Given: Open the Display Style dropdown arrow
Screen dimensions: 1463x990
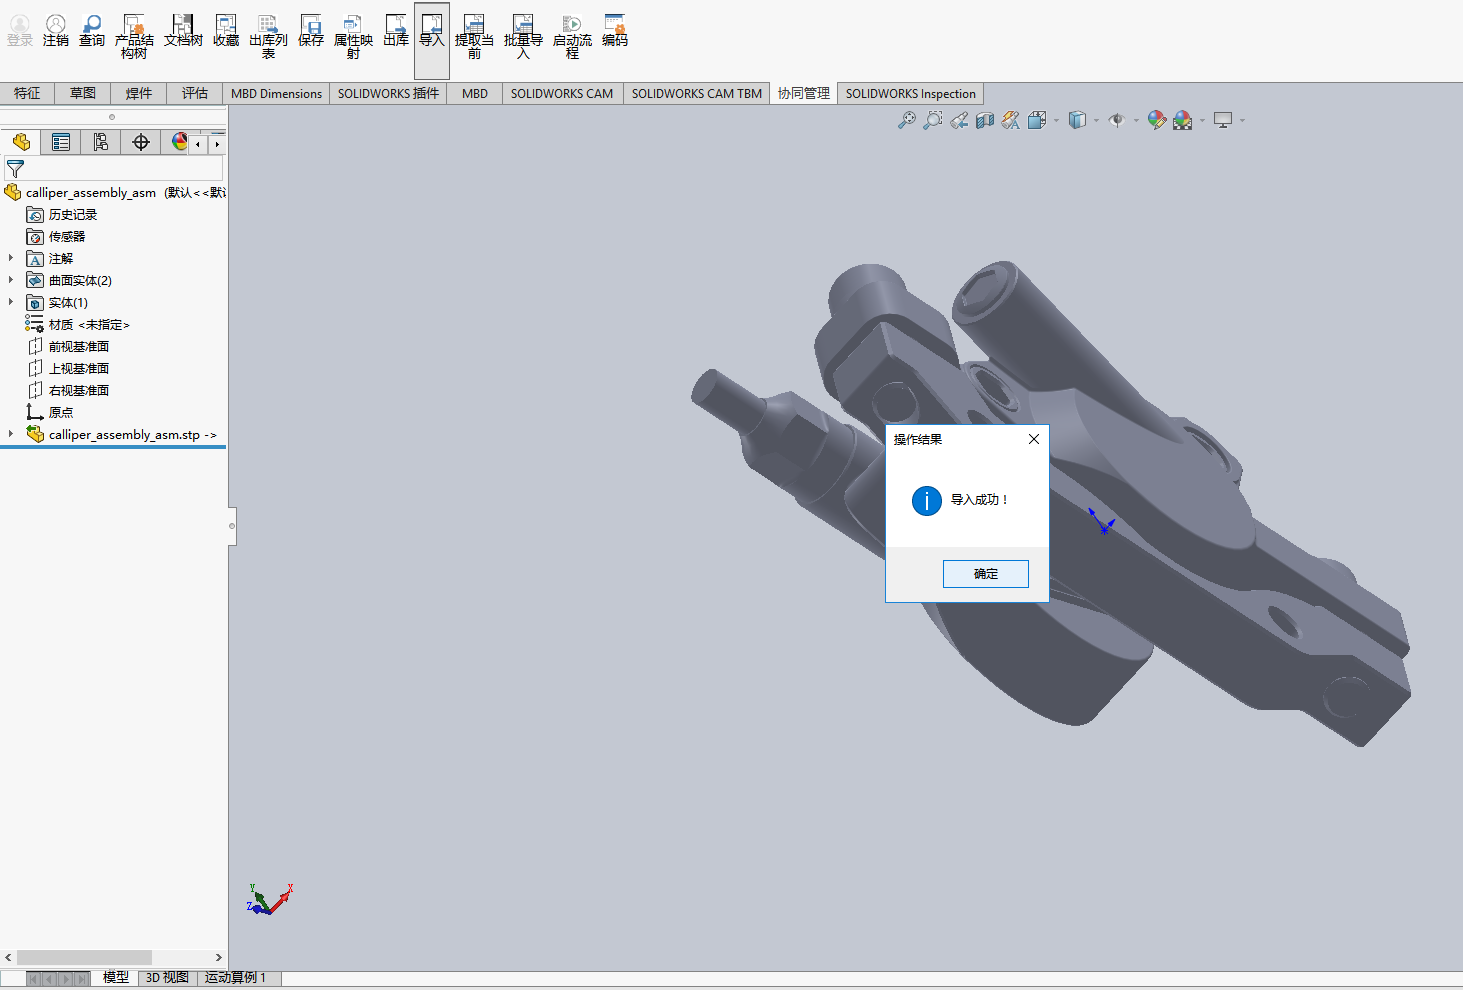Looking at the screenshot, I should (1096, 121).
